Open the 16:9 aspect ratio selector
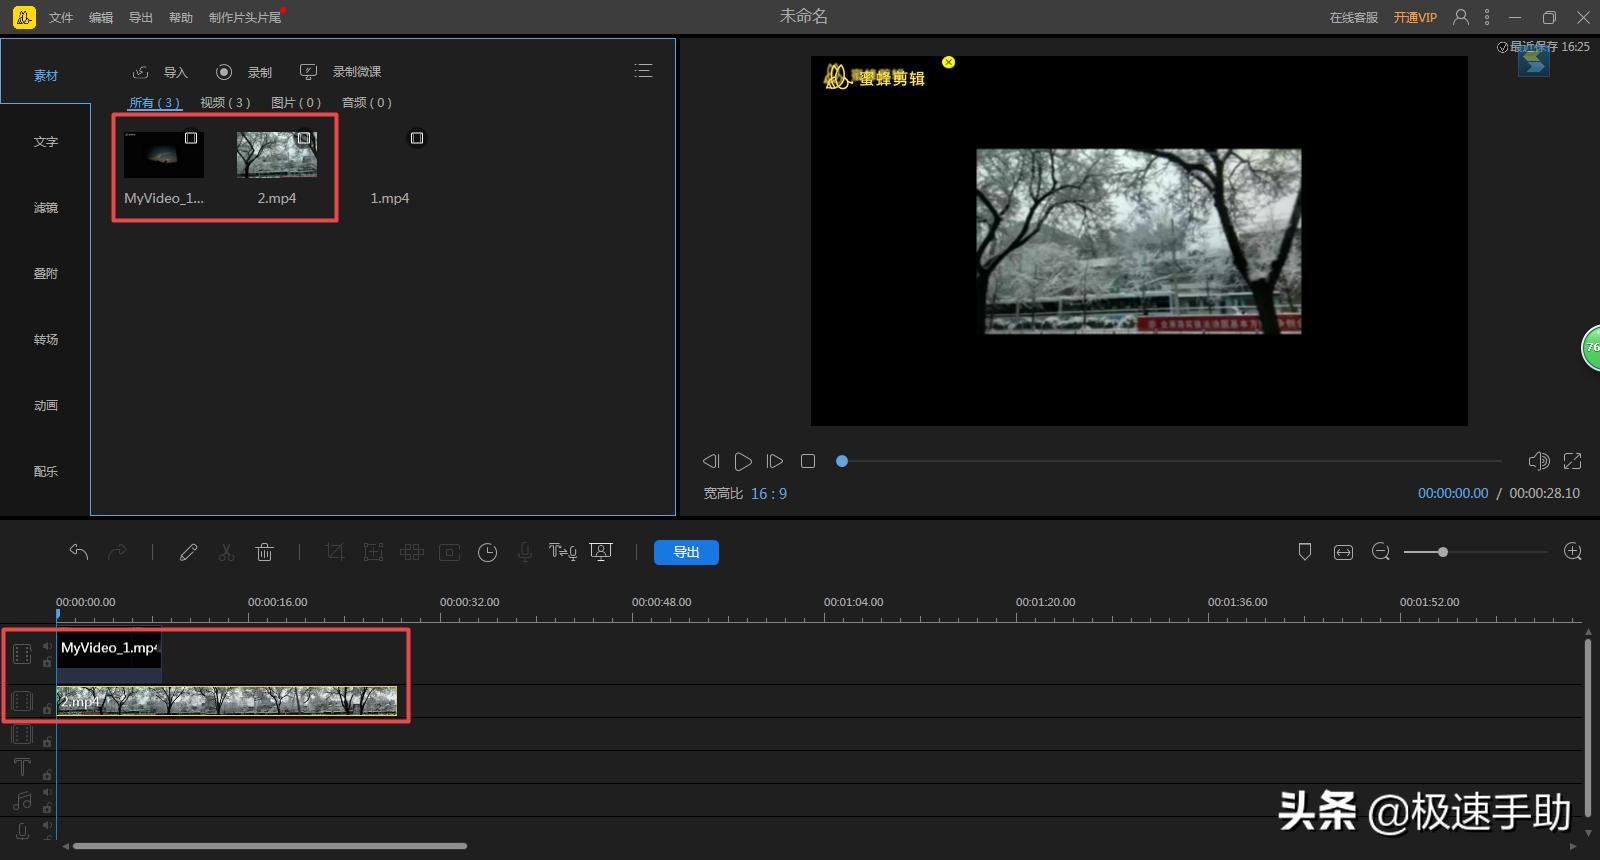The width and height of the screenshot is (1600, 860). 768,494
